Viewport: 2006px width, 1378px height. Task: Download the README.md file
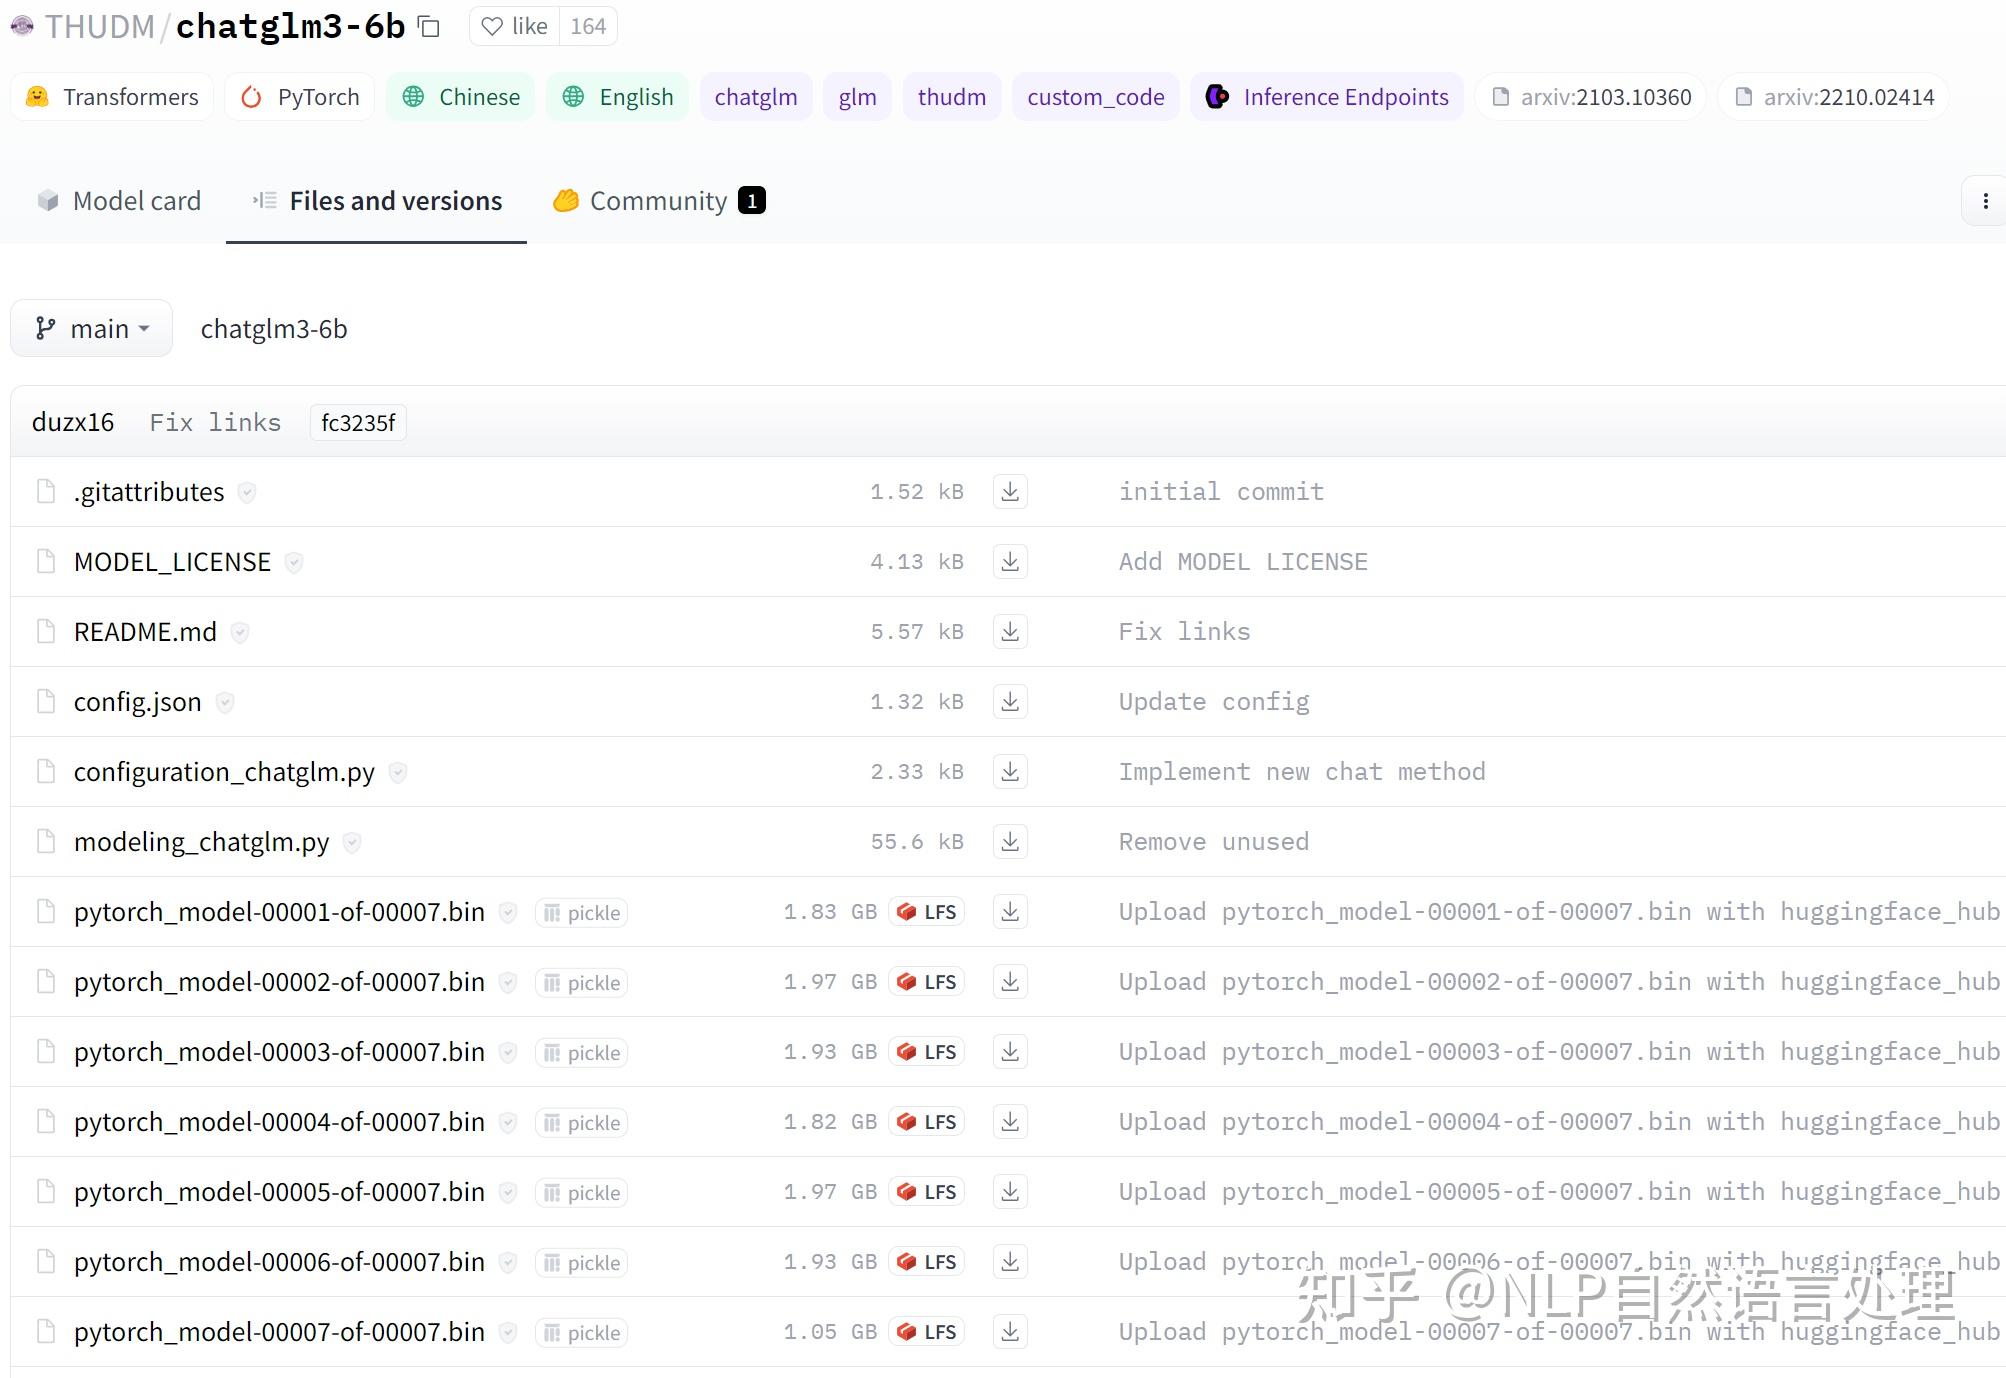pos(1009,631)
